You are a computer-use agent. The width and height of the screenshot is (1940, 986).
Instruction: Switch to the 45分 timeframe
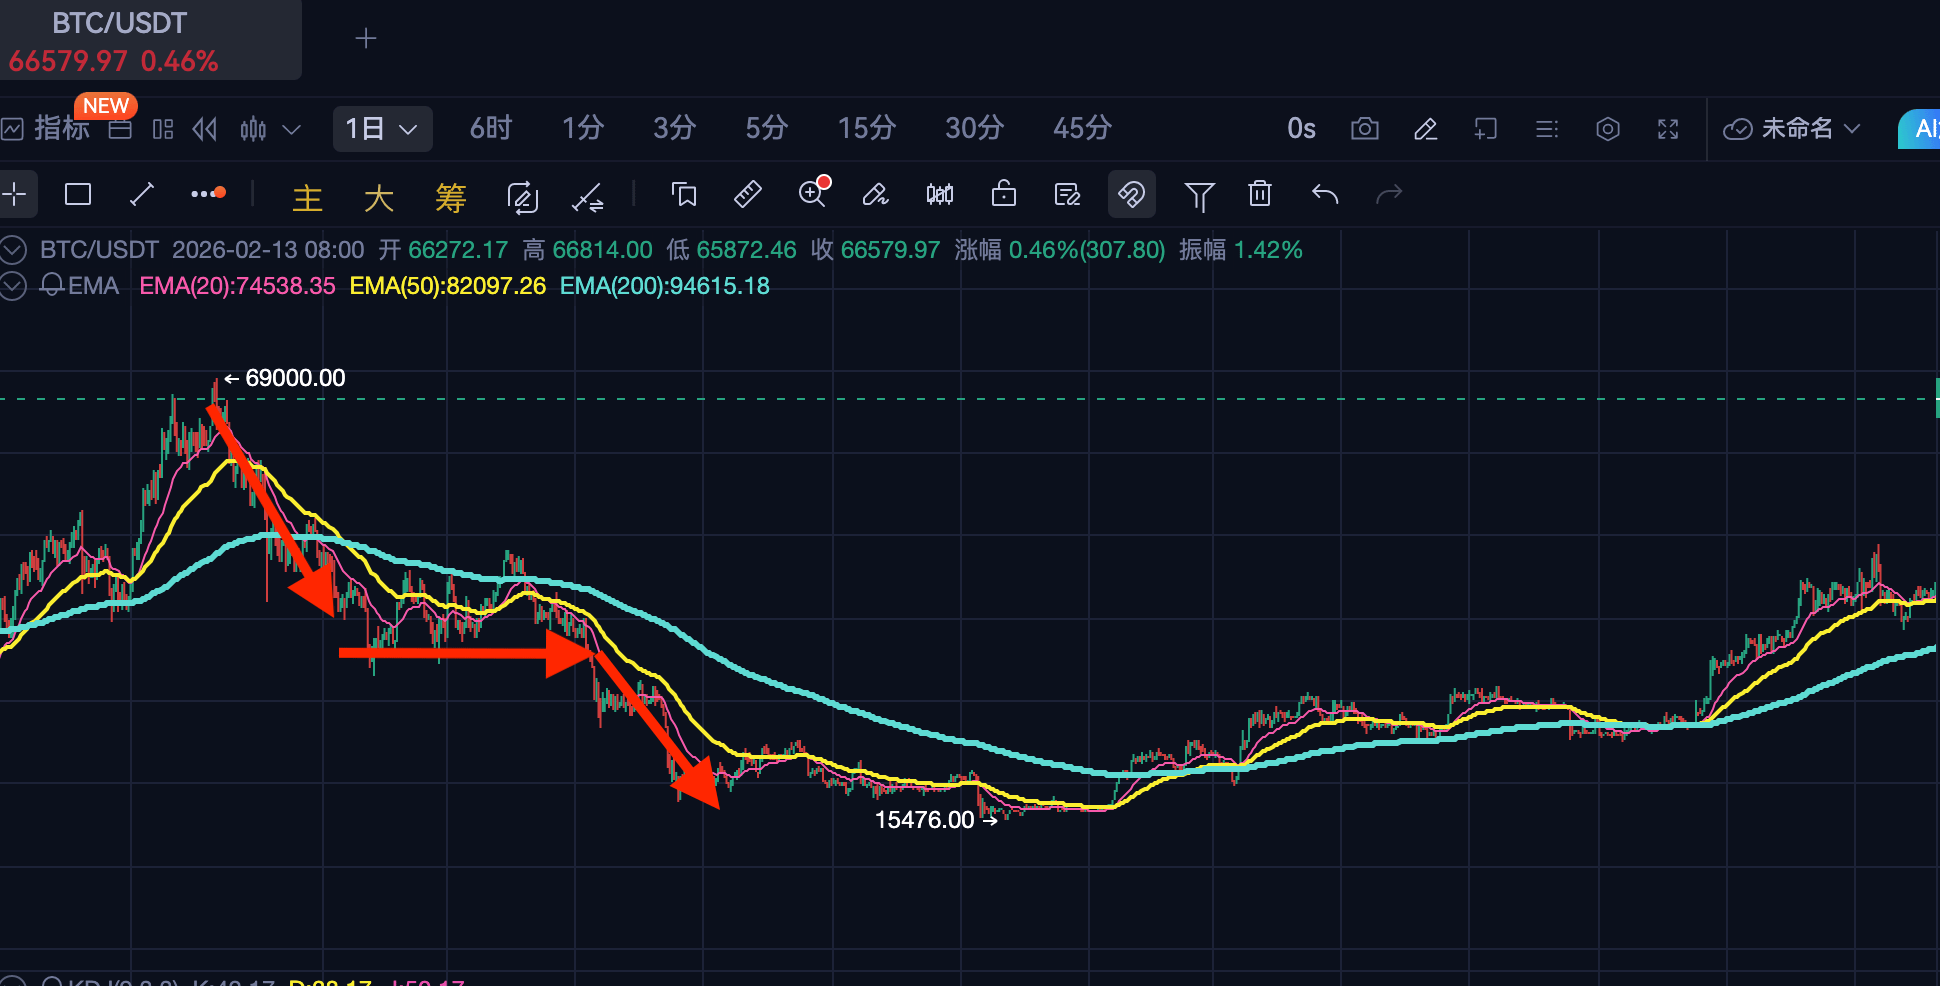1082,128
